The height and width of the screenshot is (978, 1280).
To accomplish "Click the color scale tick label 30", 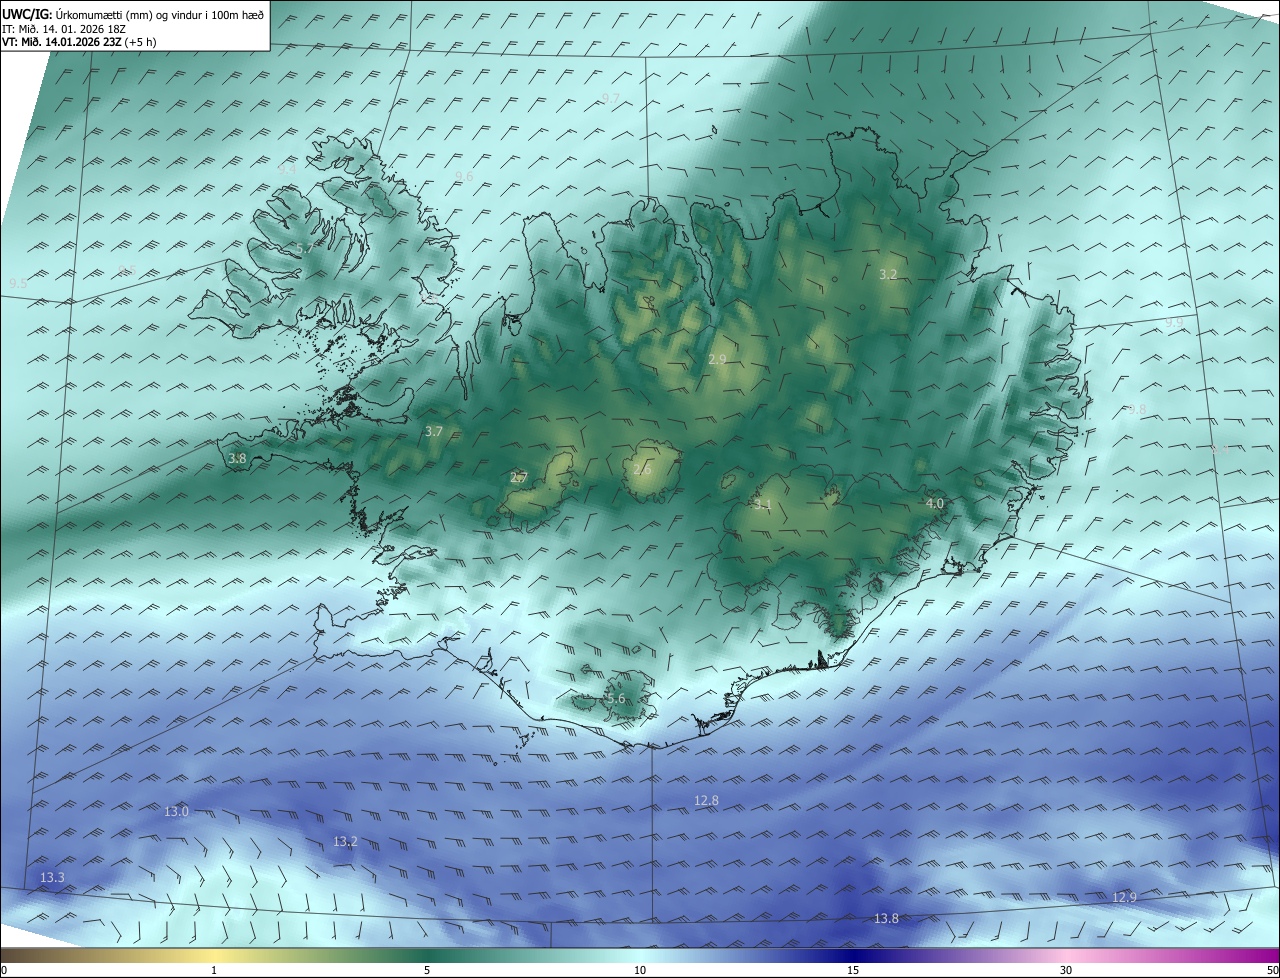I will click(x=1066, y=970).
